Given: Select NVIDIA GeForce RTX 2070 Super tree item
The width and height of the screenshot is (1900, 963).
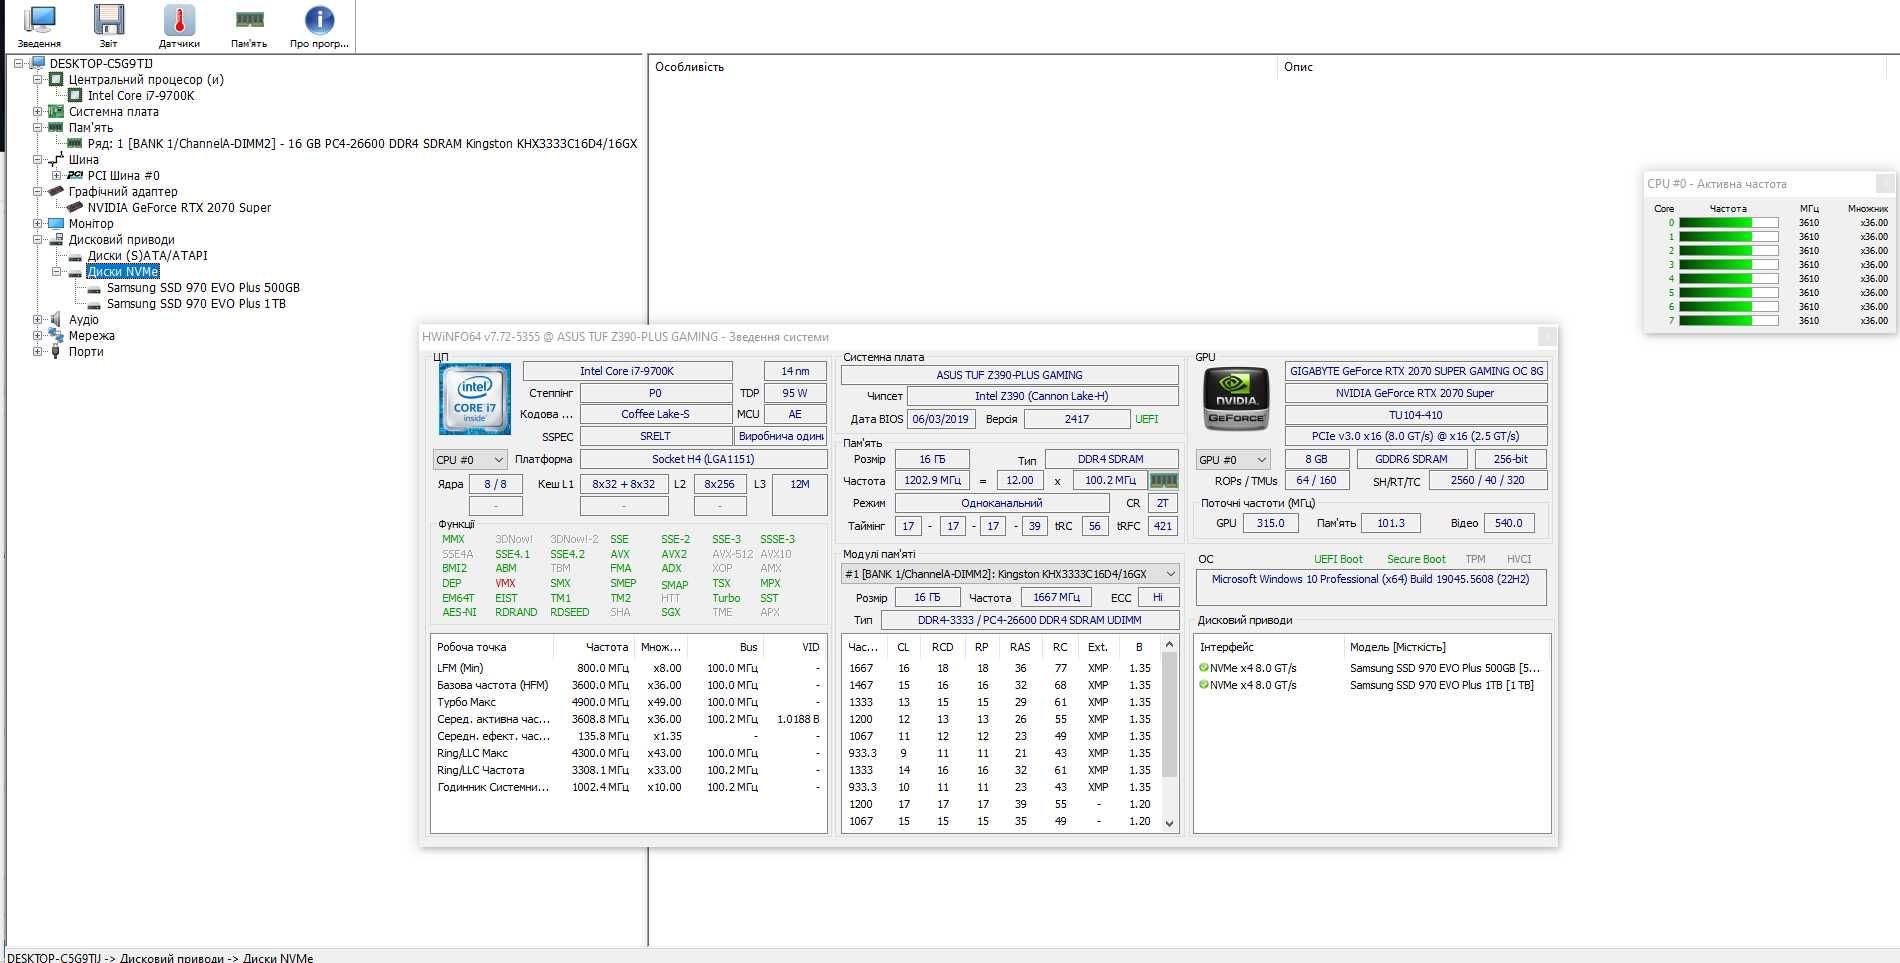Looking at the screenshot, I should (179, 207).
